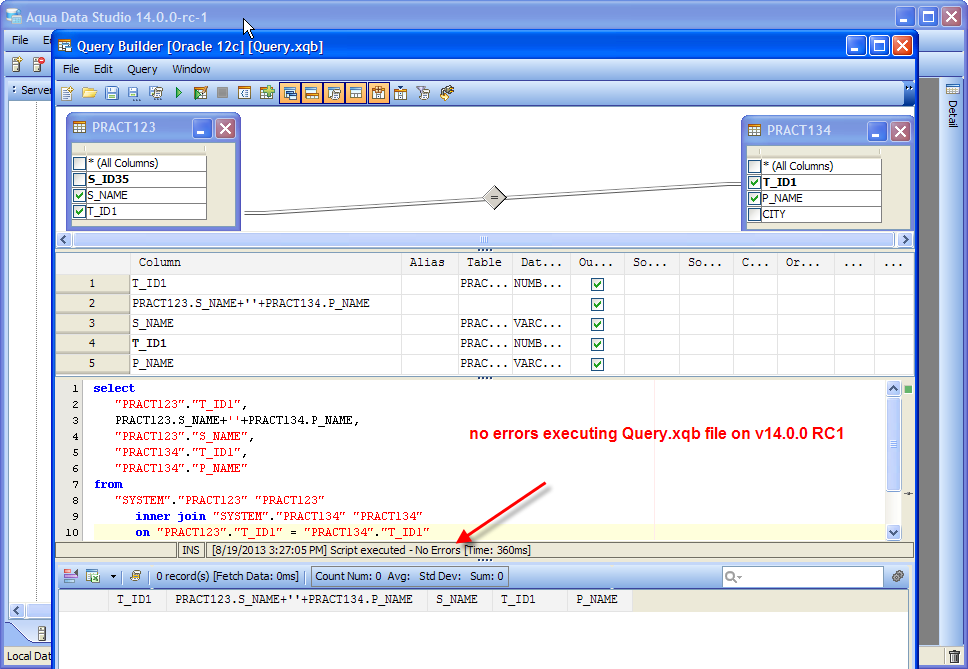Save the query with the floppy icon
This screenshot has height=669, width=968.
[112, 93]
